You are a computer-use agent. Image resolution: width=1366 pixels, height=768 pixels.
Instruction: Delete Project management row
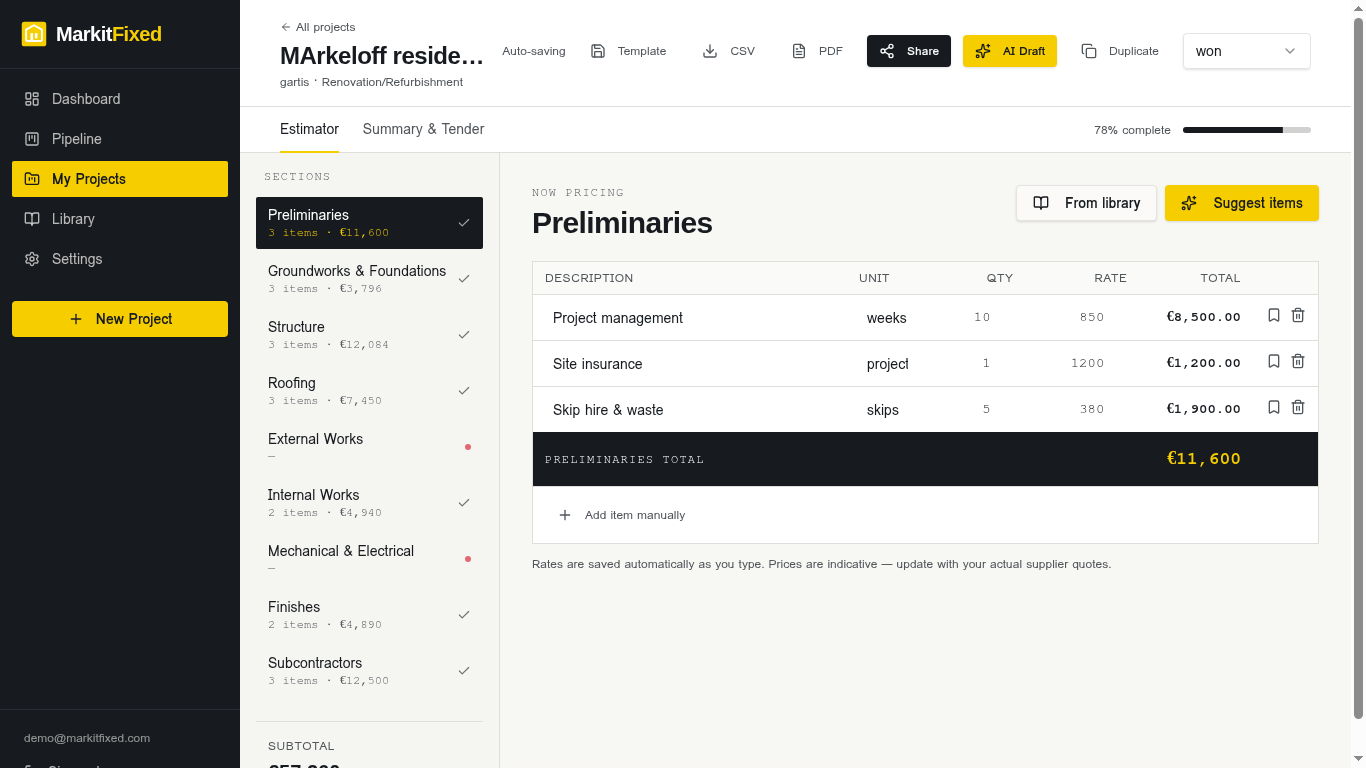[x=1298, y=315]
